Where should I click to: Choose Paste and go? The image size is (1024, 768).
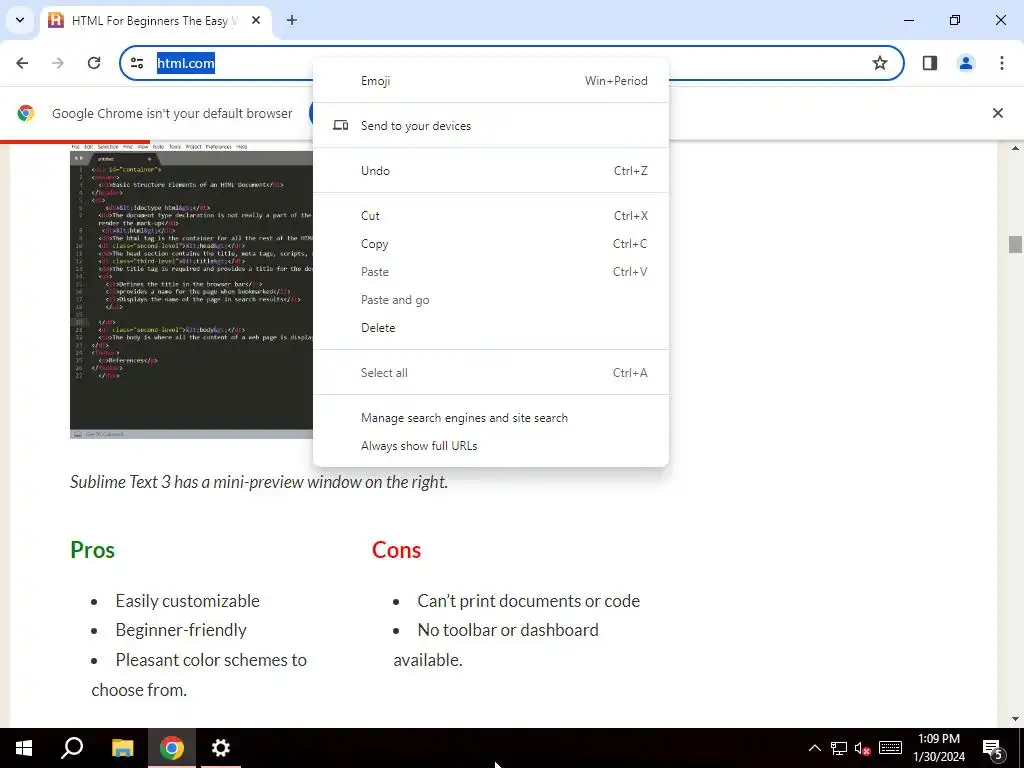pyautogui.click(x=491, y=300)
